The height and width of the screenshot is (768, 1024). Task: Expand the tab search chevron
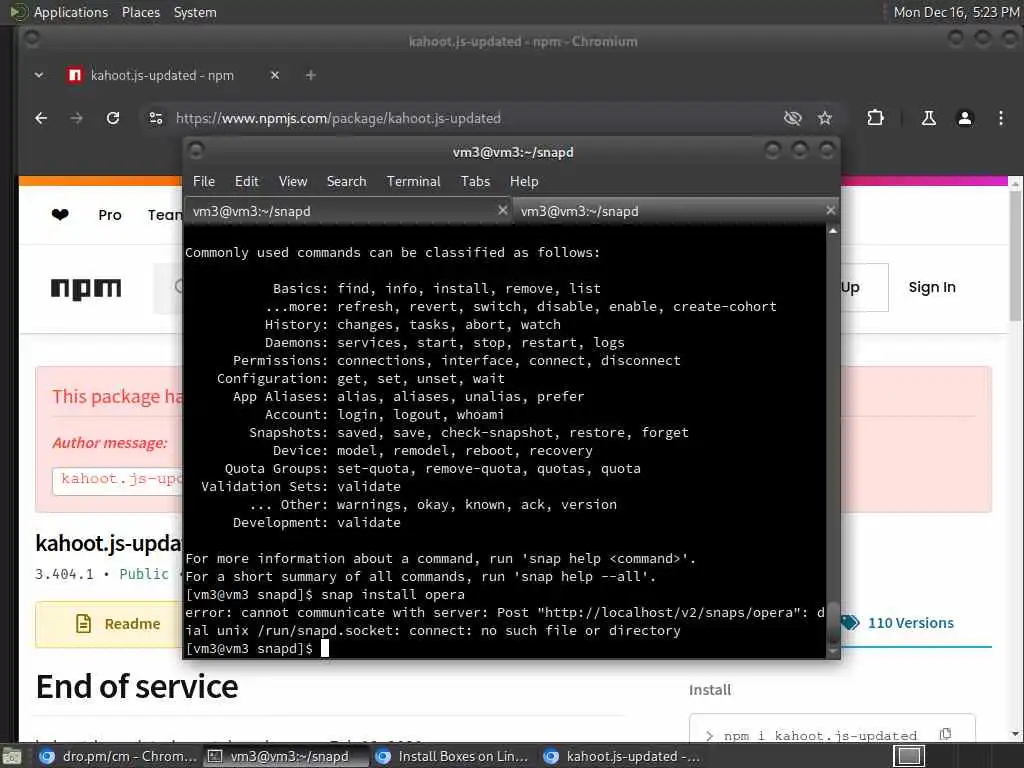(39, 75)
